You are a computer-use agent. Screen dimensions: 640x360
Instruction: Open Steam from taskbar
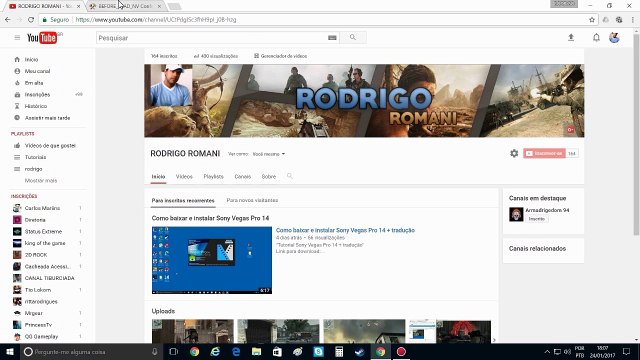point(360,351)
